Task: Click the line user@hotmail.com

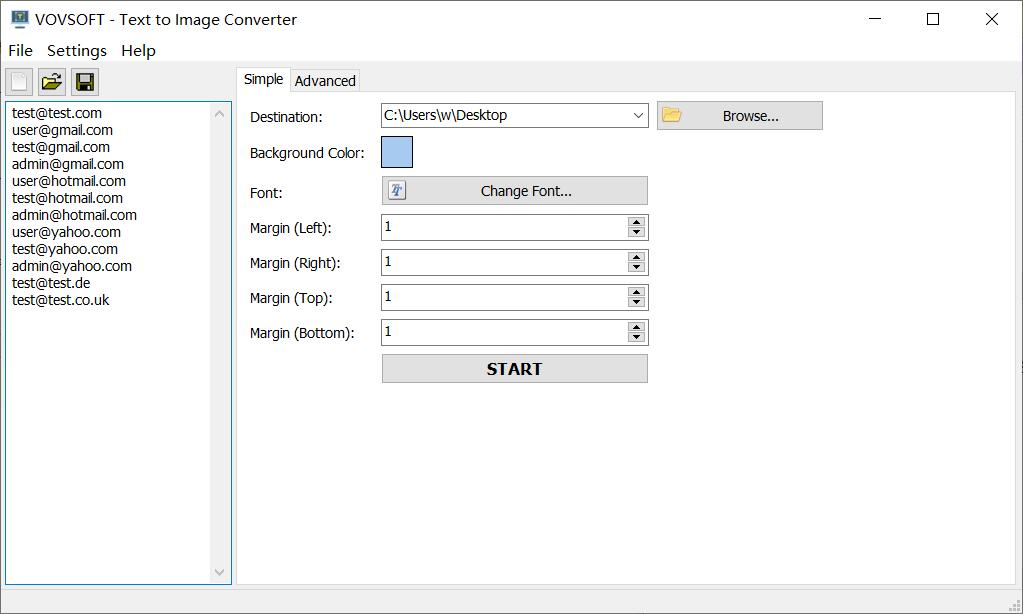Action: 69,181
